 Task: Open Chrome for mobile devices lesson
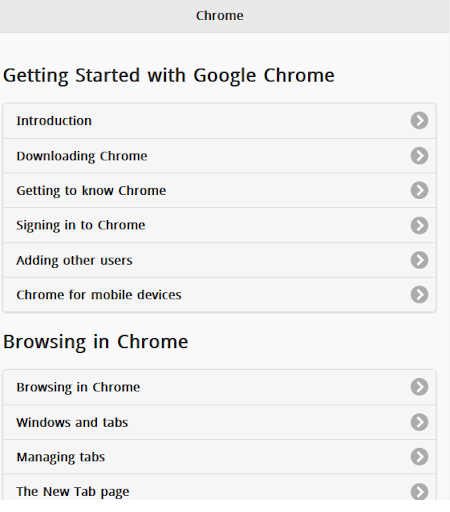tap(219, 295)
